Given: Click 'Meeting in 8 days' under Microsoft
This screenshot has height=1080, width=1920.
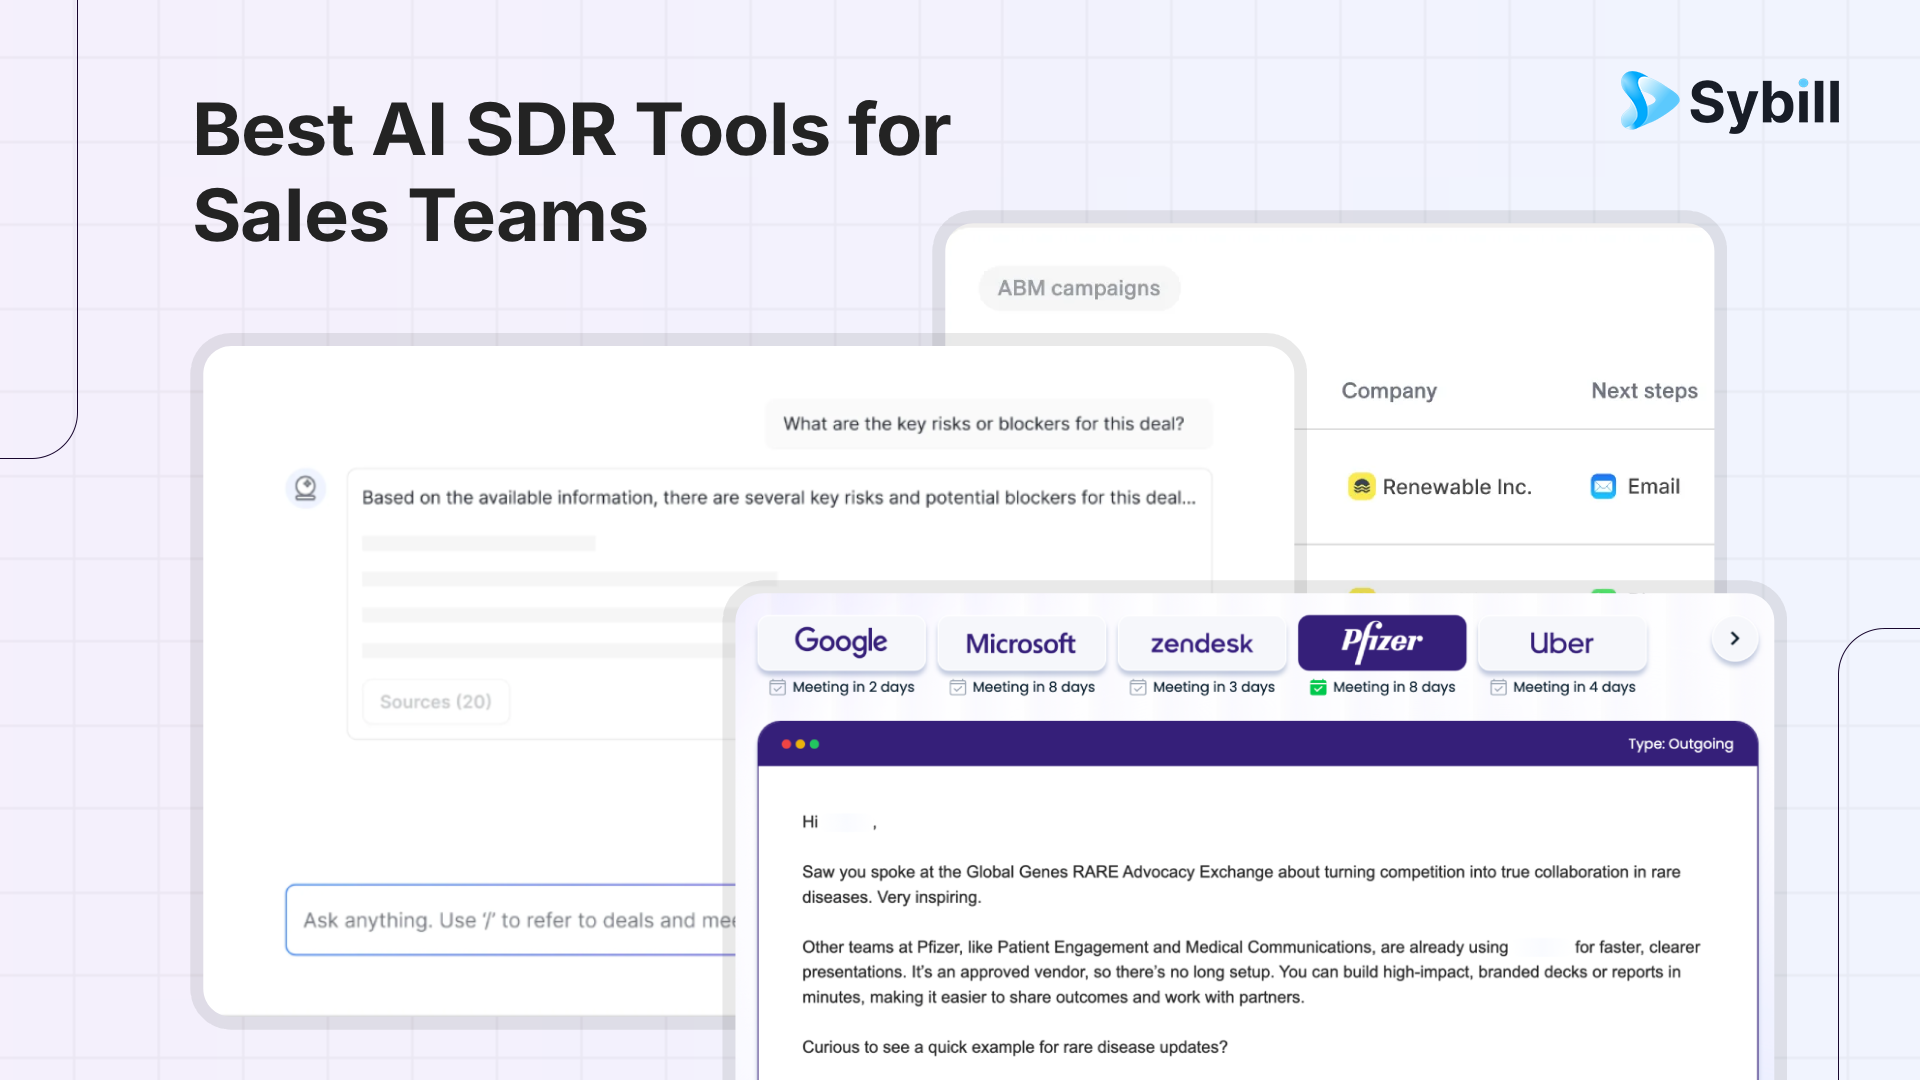Looking at the screenshot, I should click(x=1033, y=687).
